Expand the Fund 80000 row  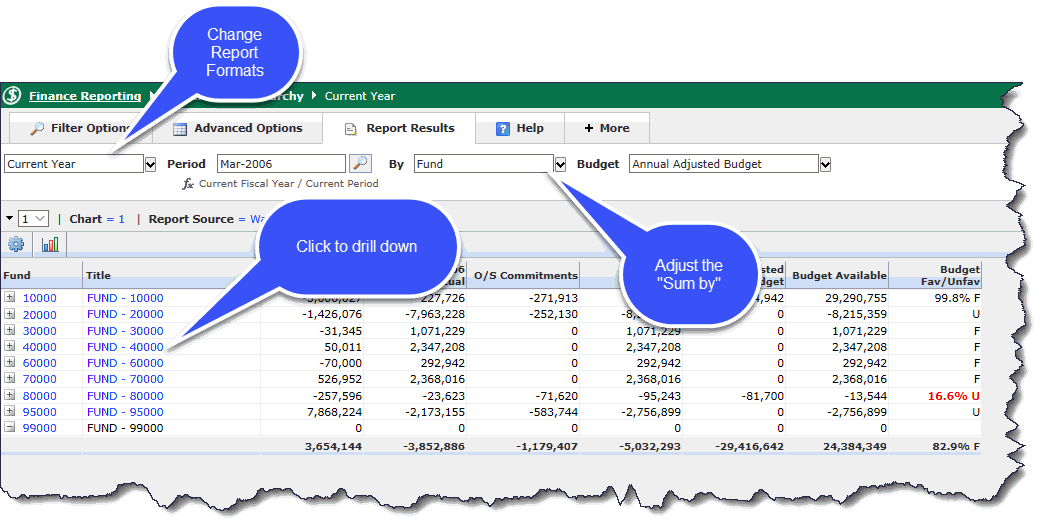point(10,396)
